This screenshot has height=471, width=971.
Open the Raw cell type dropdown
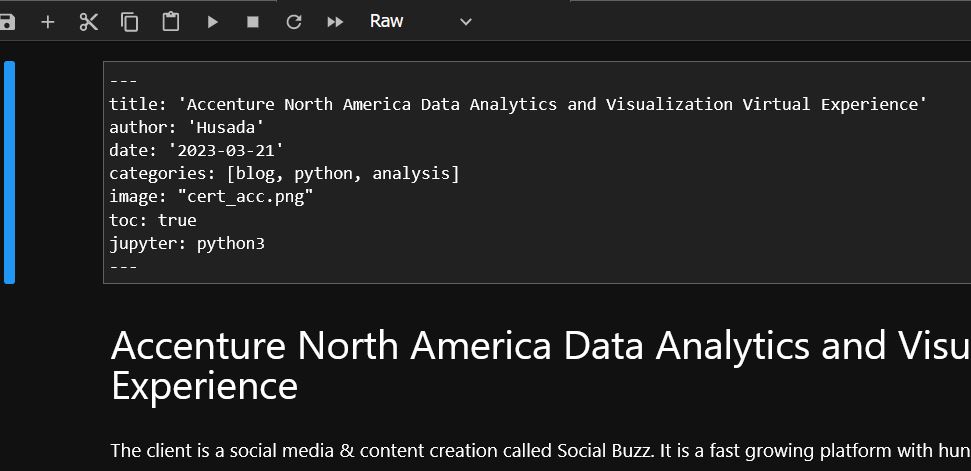[421, 22]
